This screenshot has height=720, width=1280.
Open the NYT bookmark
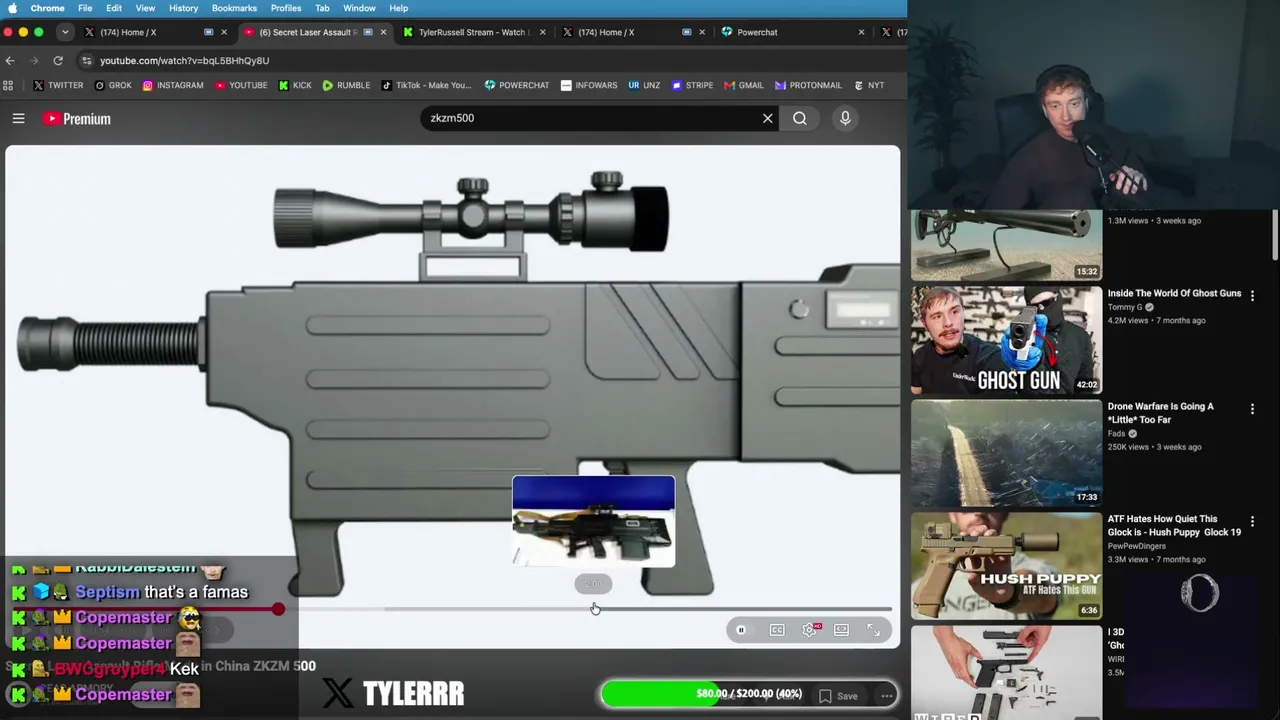[x=868, y=85]
